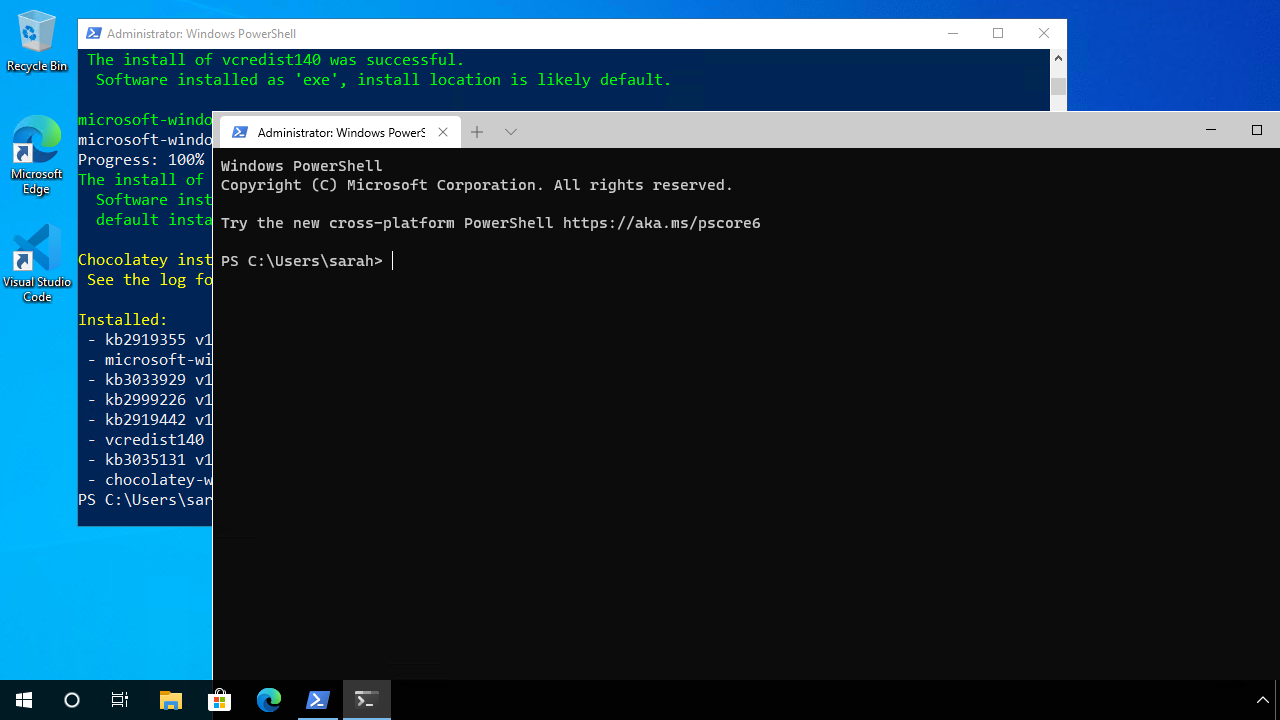
Task: Close the Administrator PowerShell tab
Action: tap(443, 131)
